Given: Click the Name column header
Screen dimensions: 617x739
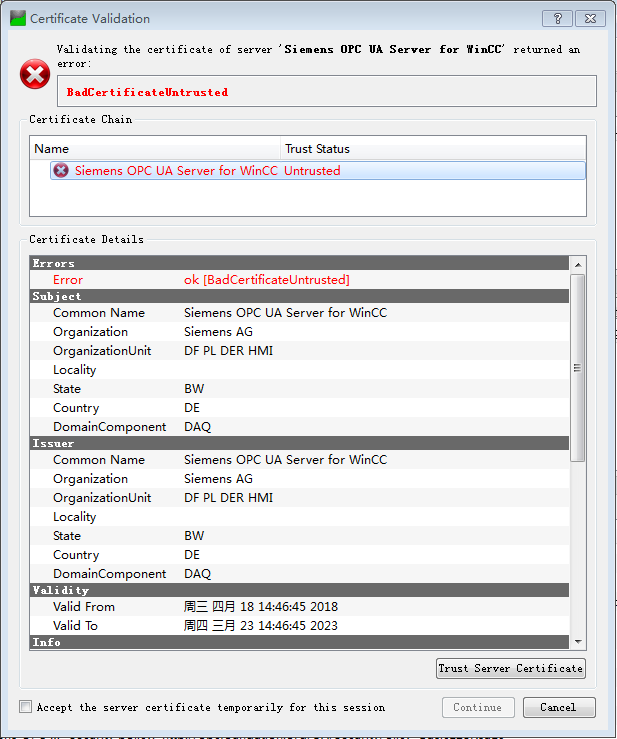Looking at the screenshot, I should point(155,149).
